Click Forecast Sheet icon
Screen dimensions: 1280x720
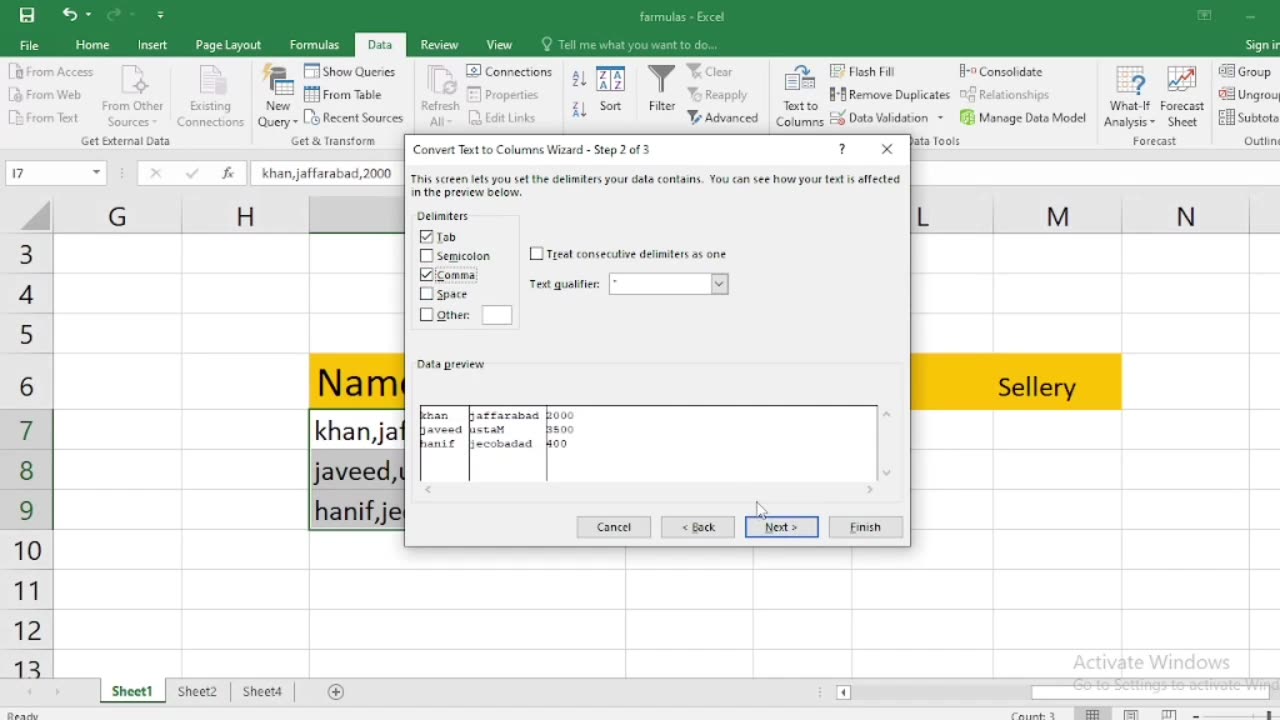(1182, 97)
